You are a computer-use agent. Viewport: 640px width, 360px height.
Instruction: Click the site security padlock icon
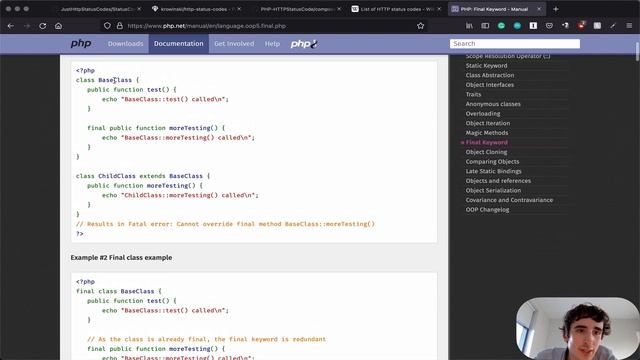click(x=119, y=26)
